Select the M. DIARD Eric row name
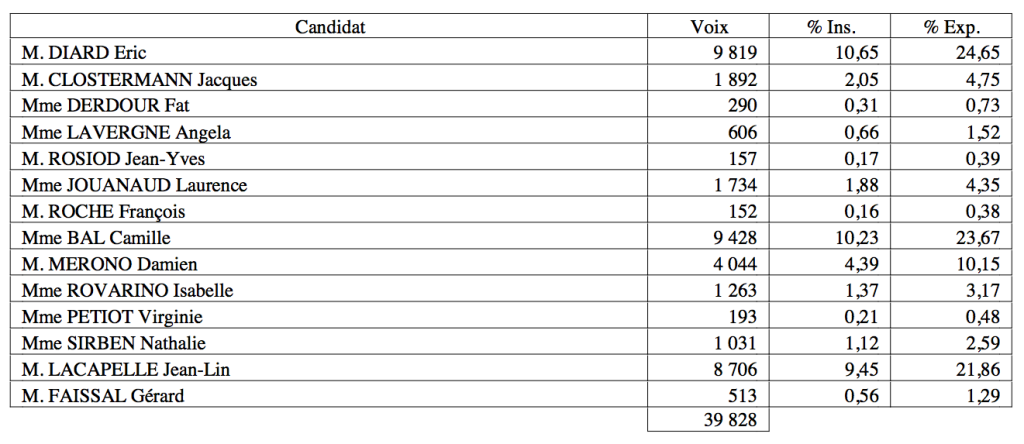This screenshot has width=1024, height=444. point(78,53)
